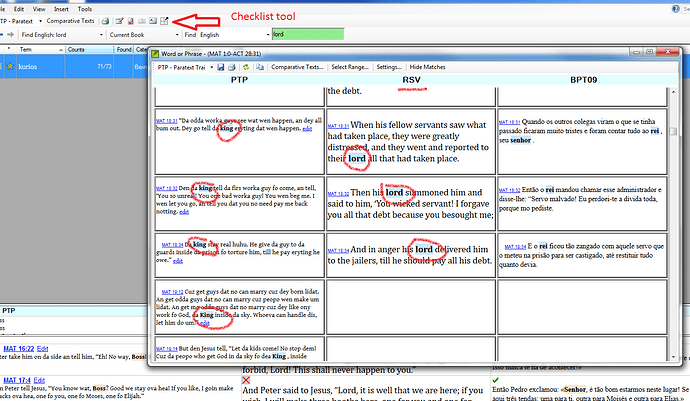This screenshot has width=690, height=401.
Task: Click the checklist scrollbar down arrow
Action: pos(673,357)
